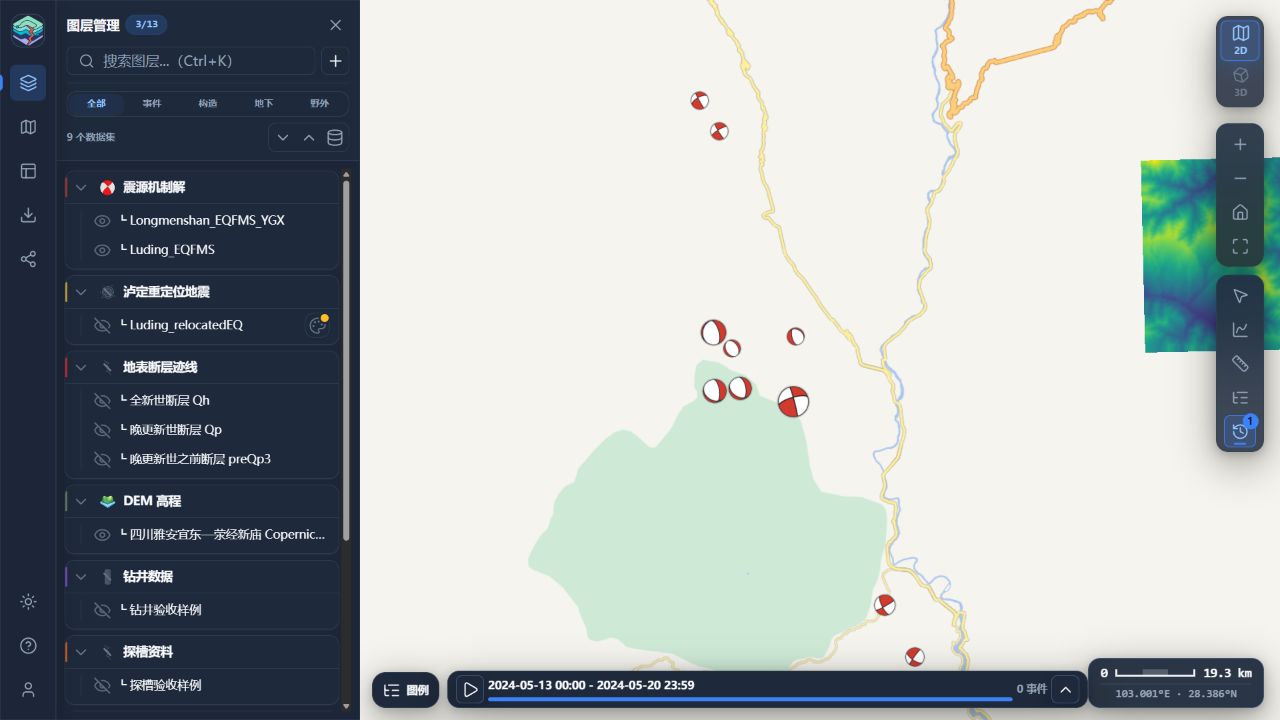Collapse the DEM 高程 group

[81, 501]
